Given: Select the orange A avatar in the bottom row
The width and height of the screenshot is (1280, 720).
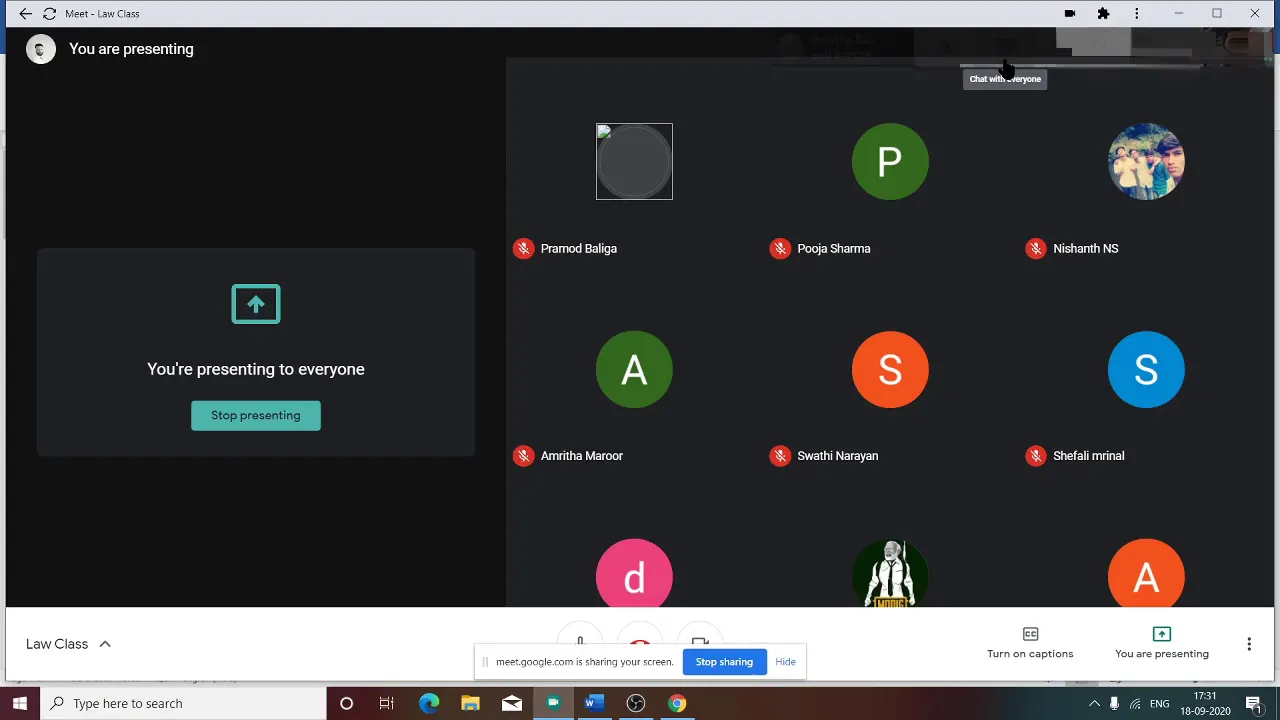Looking at the screenshot, I should click(x=1146, y=573).
